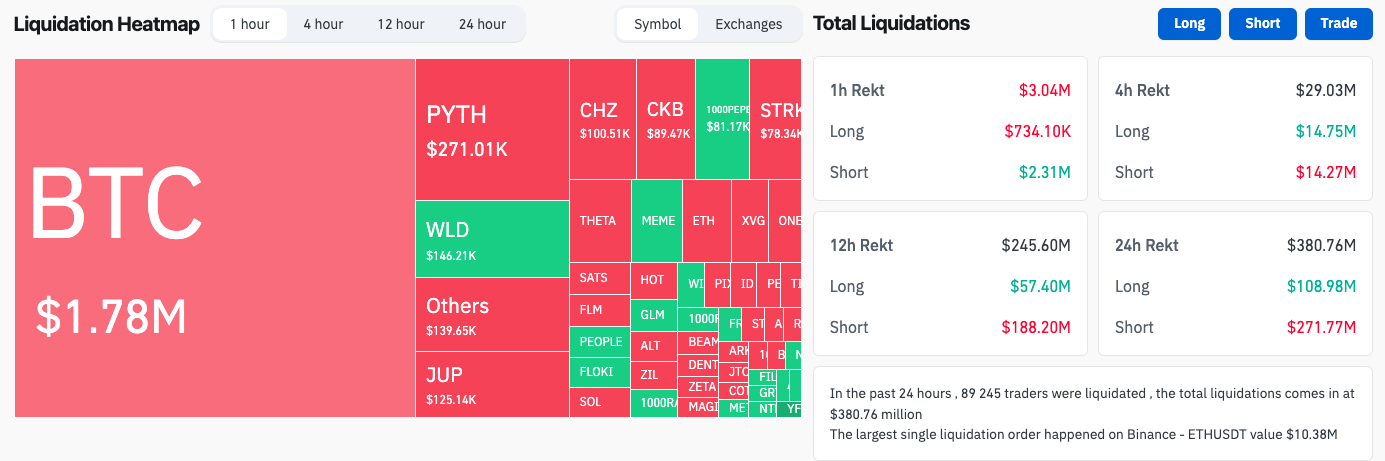The height and width of the screenshot is (461, 1385).
Task: Open the Trade button
Action: tap(1338, 24)
